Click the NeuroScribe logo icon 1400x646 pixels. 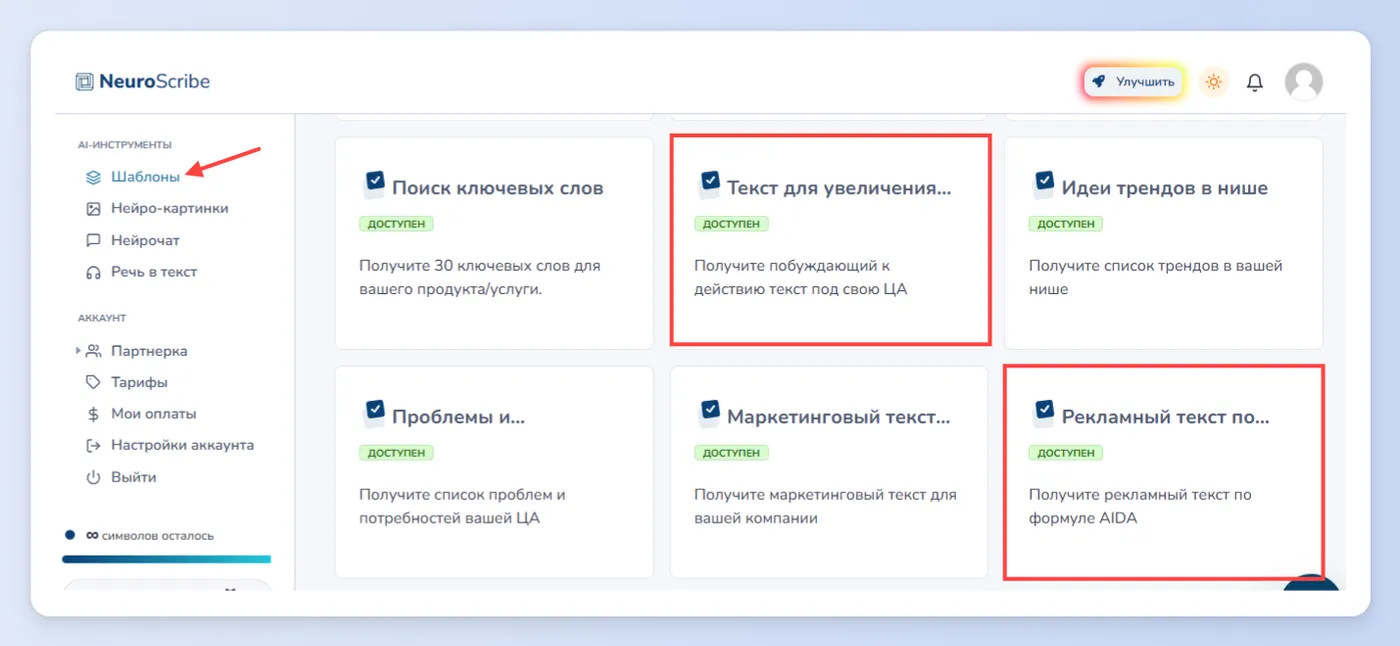coord(84,82)
